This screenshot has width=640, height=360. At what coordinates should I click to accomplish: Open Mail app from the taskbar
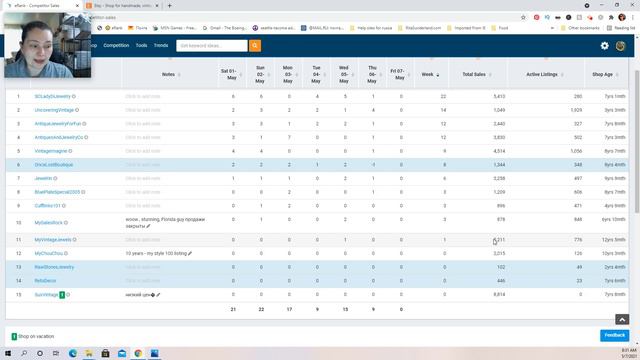(x=122, y=353)
